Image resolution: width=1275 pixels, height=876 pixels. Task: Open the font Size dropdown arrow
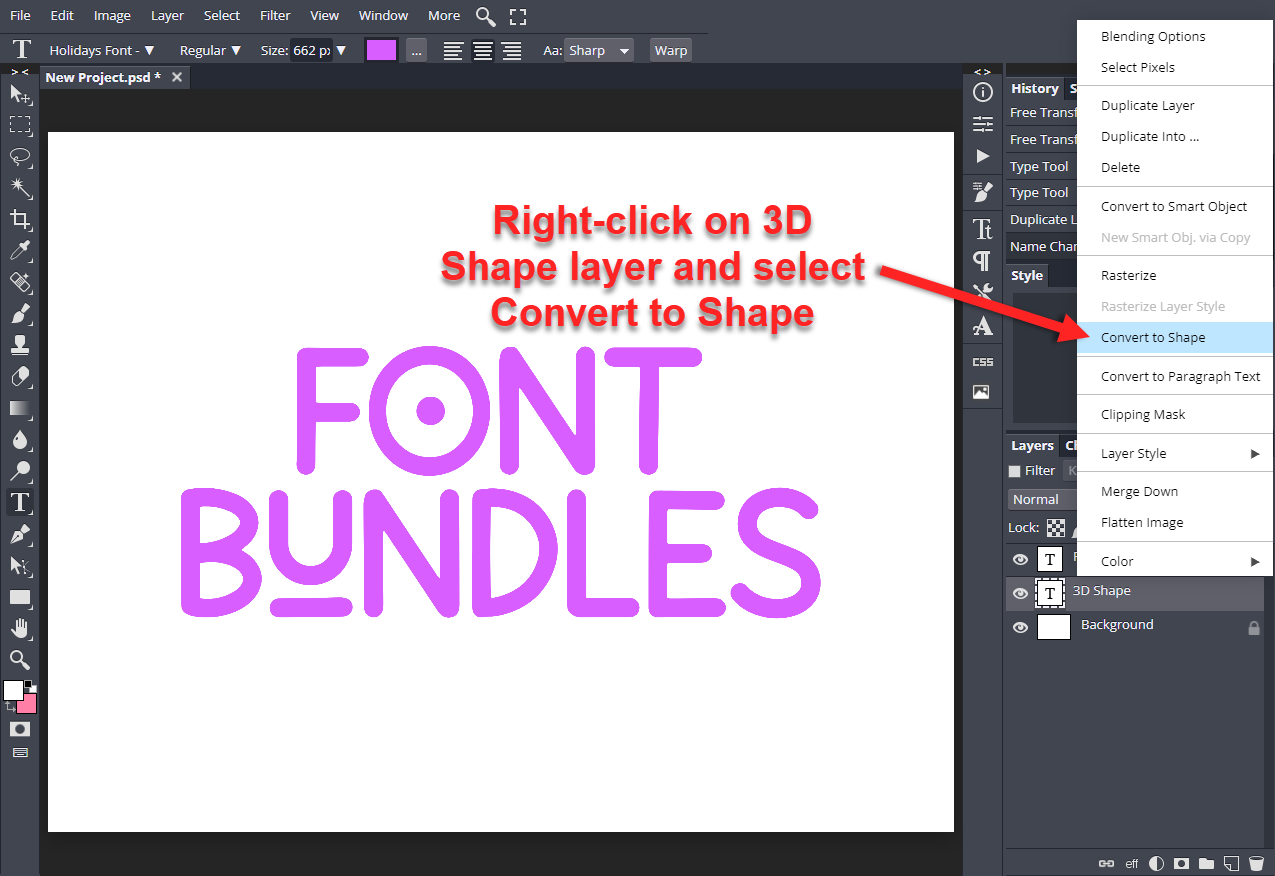coord(341,50)
